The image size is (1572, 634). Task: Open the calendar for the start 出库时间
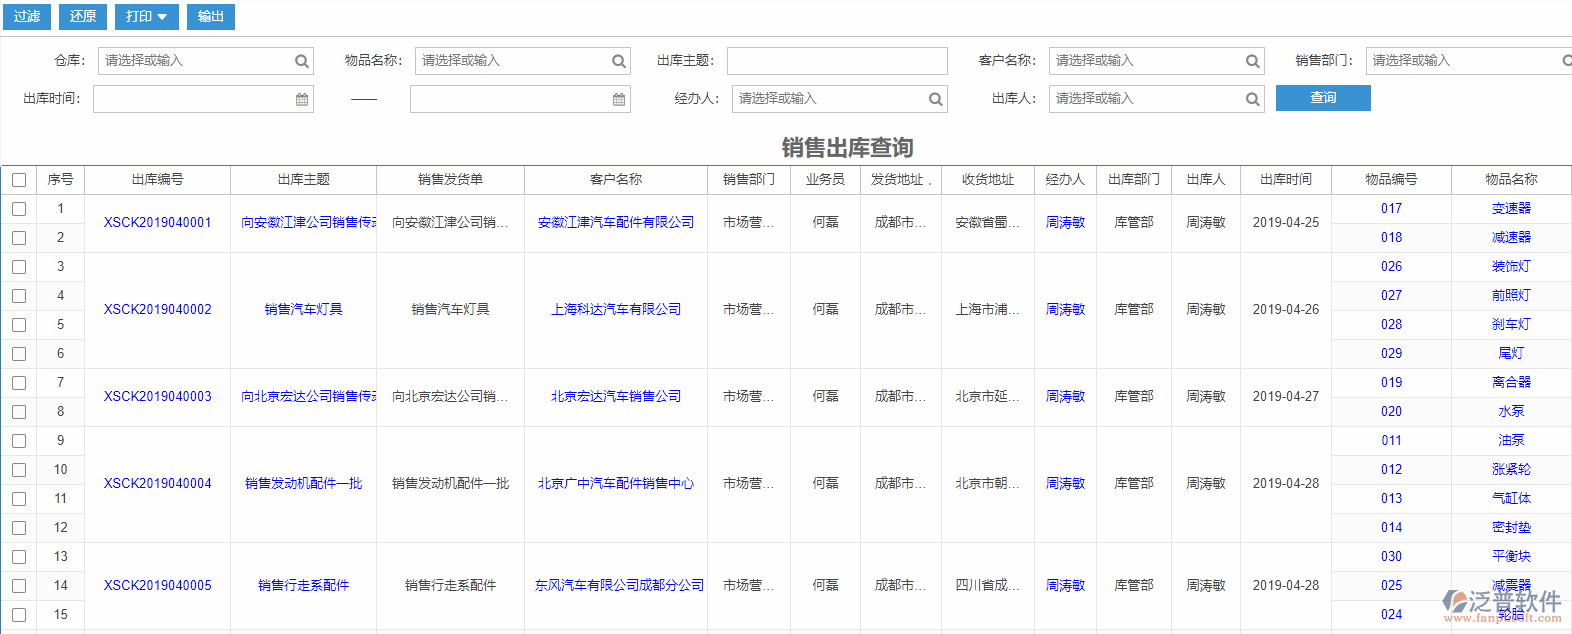[x=302, y=99]
